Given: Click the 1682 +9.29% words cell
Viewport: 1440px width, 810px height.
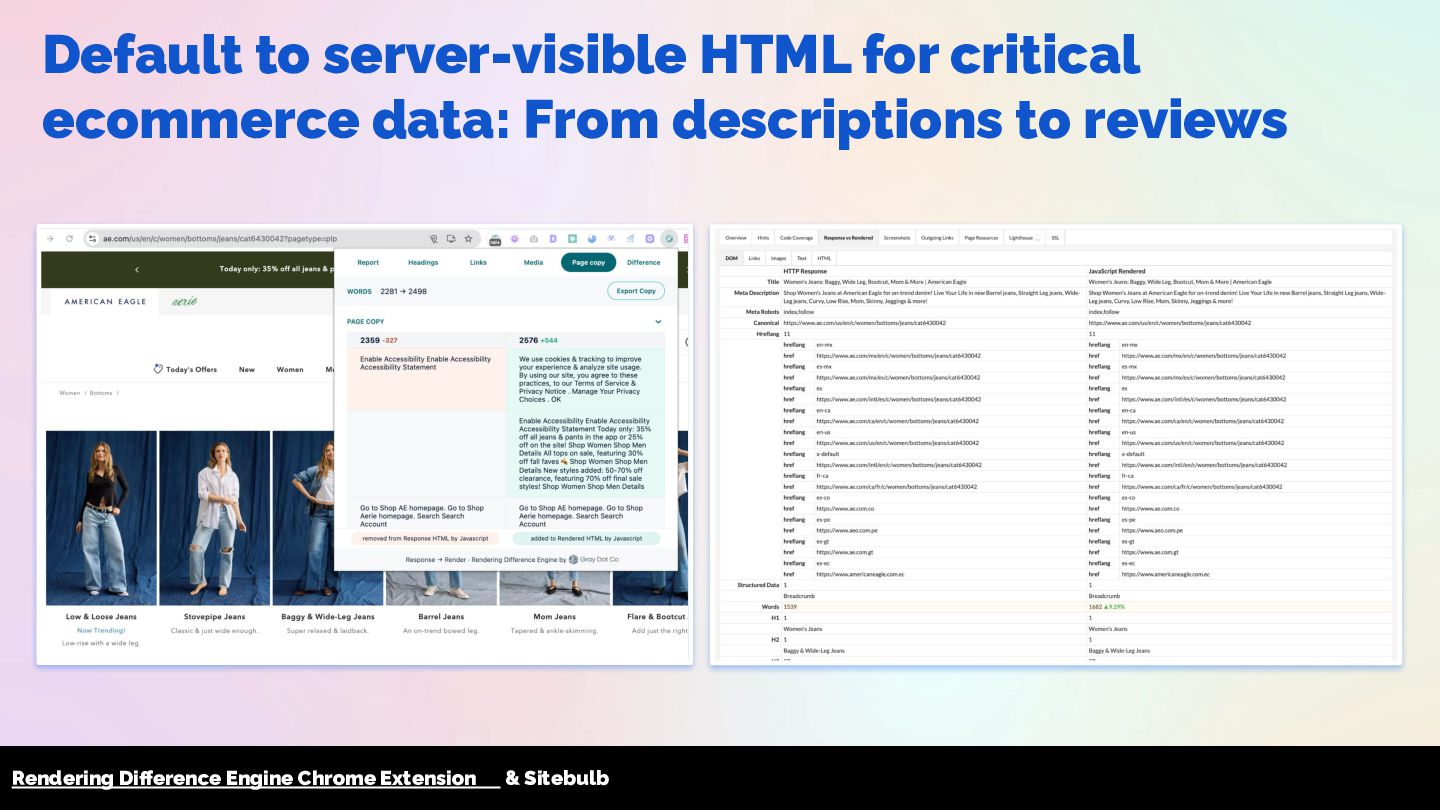Looking at the screenshot, I should tap(1105, 606).
